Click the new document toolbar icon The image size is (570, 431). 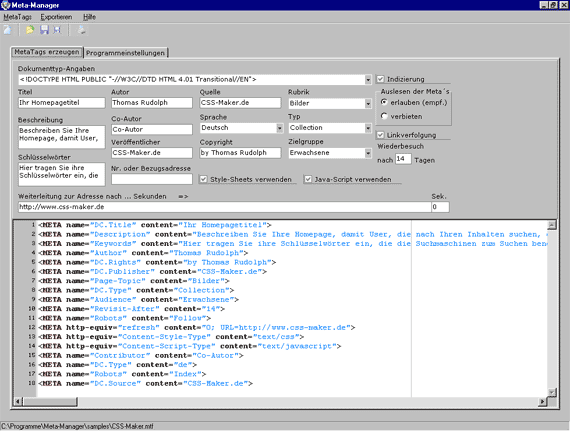7,30
